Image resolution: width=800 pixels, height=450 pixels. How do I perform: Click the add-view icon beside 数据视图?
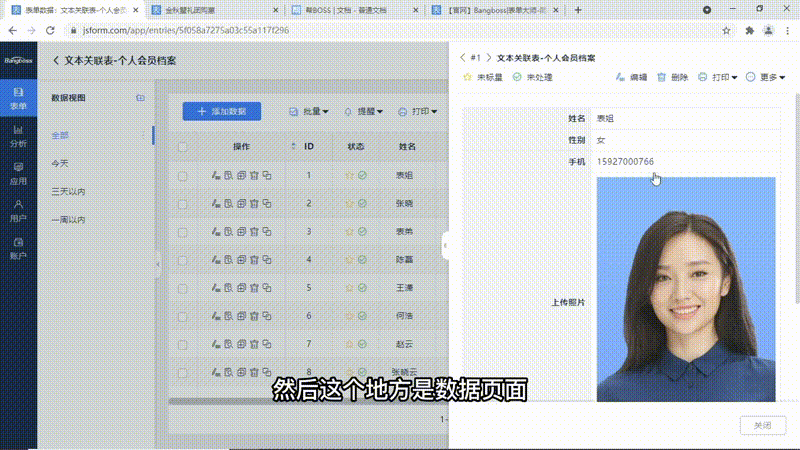click(140, 98)
